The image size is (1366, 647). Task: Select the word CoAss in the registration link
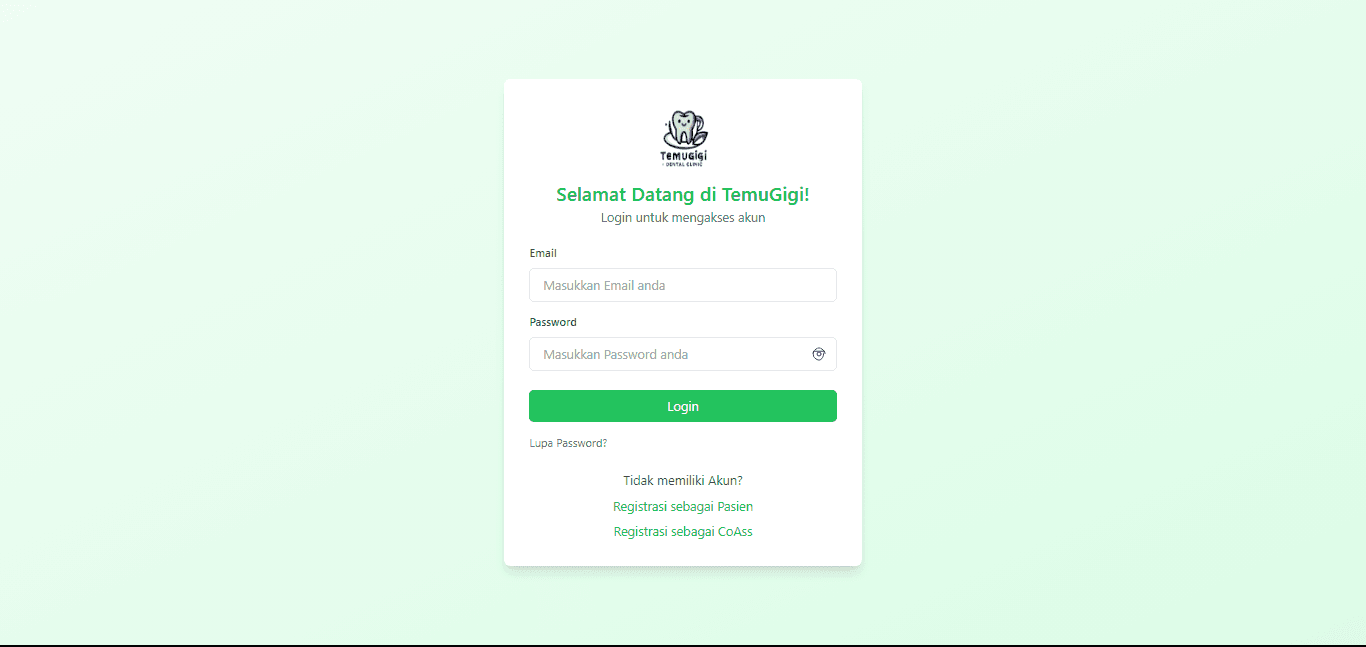click(x=735, y=532)
